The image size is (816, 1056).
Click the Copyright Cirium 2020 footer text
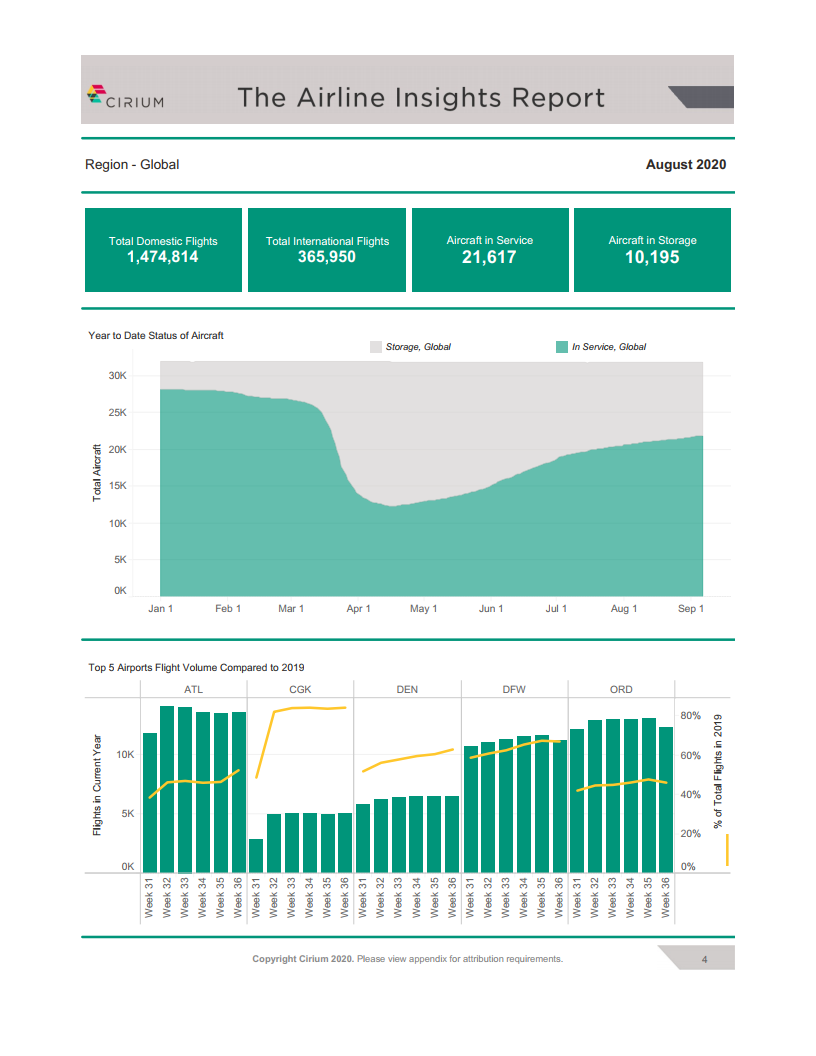coord(407,959)
